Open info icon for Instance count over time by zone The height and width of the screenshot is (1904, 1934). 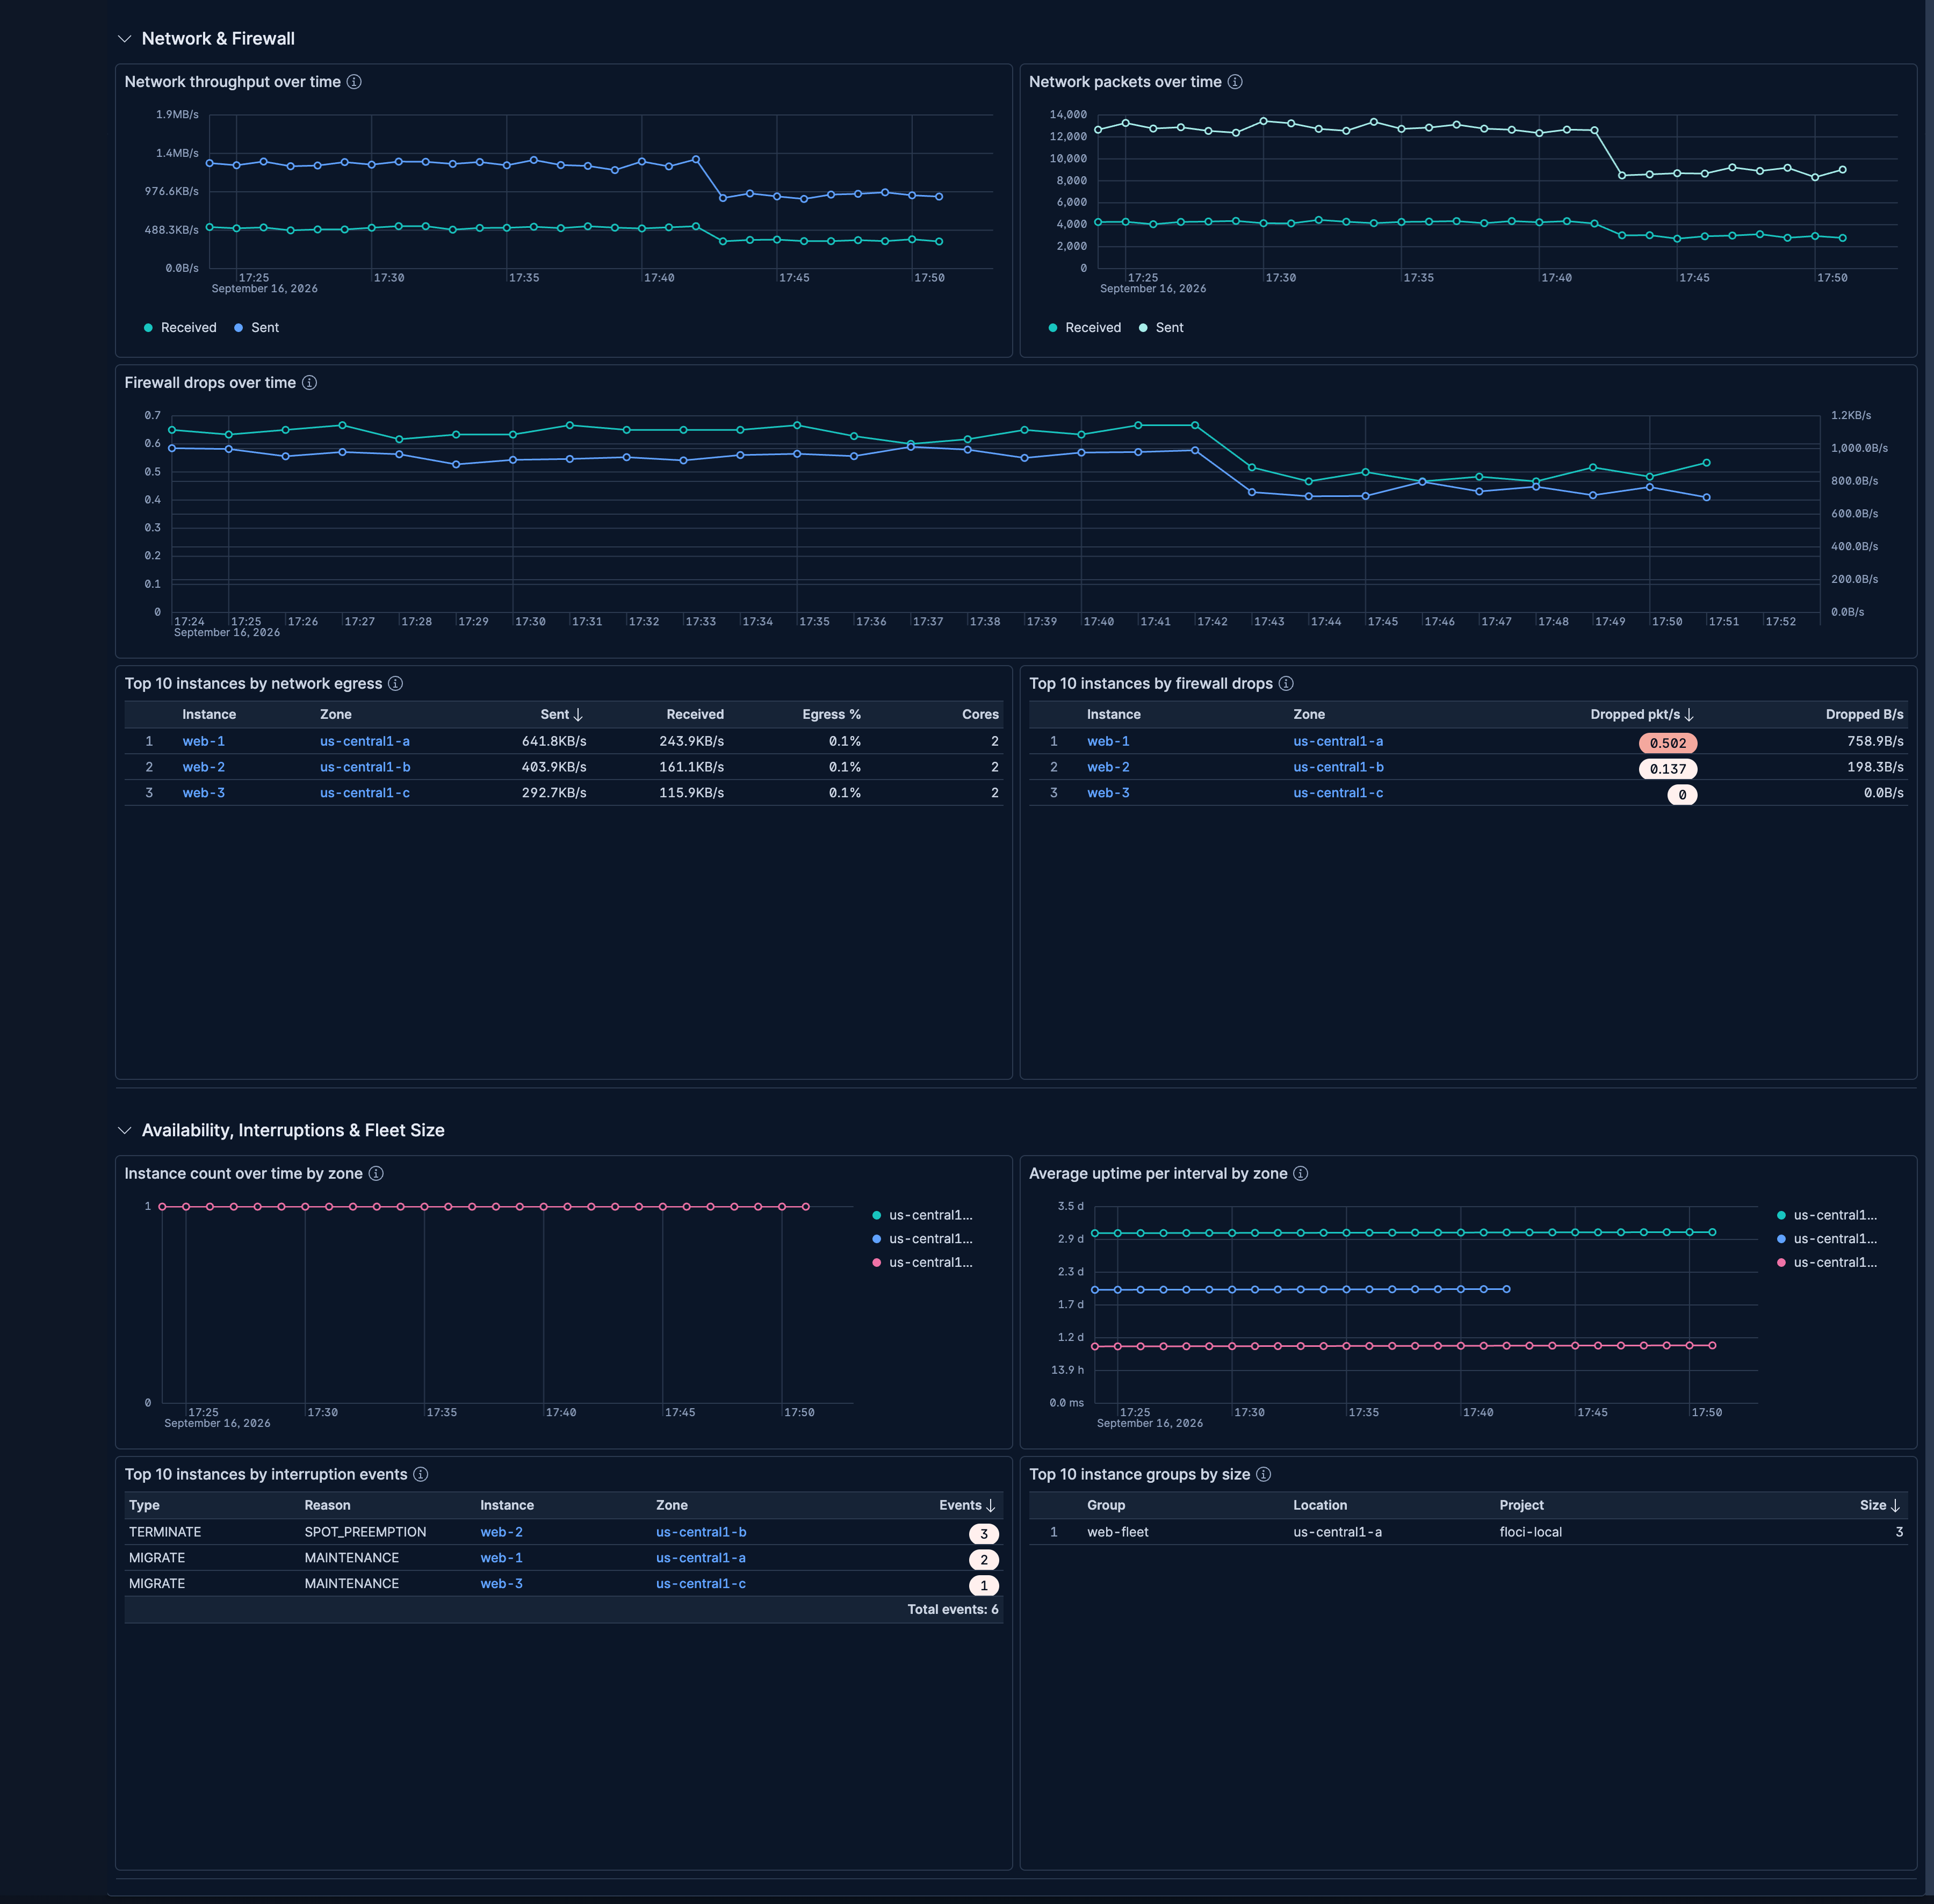tap(376, 1174)
